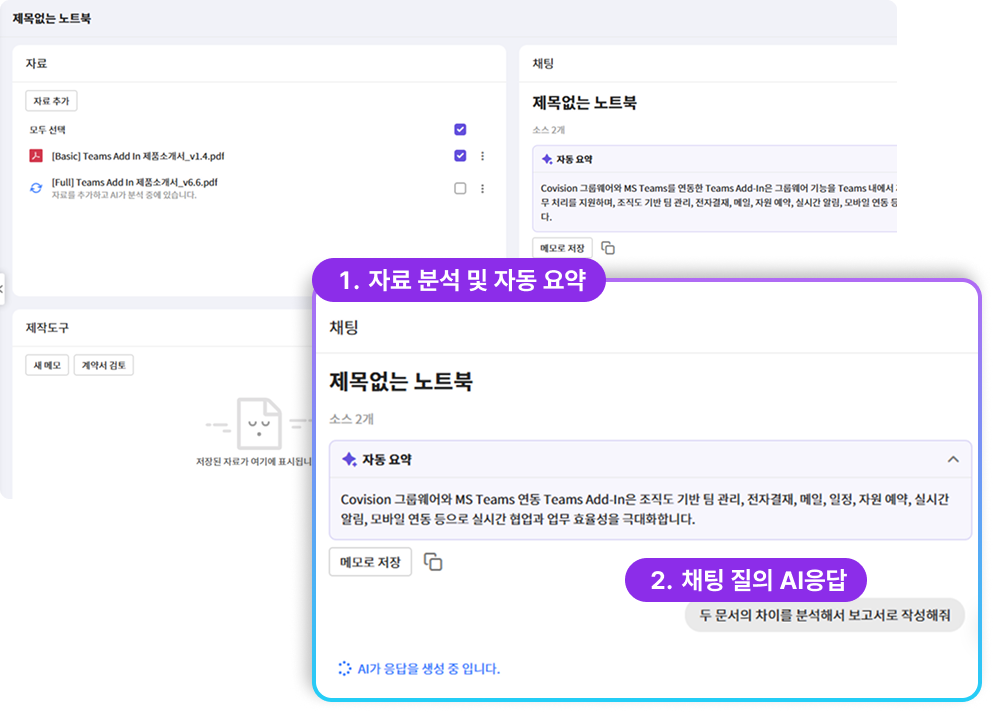Viewport: 993px width, 712px height.
Task: Click the copy icon in the background chat panel
Action: coord(608,248)
